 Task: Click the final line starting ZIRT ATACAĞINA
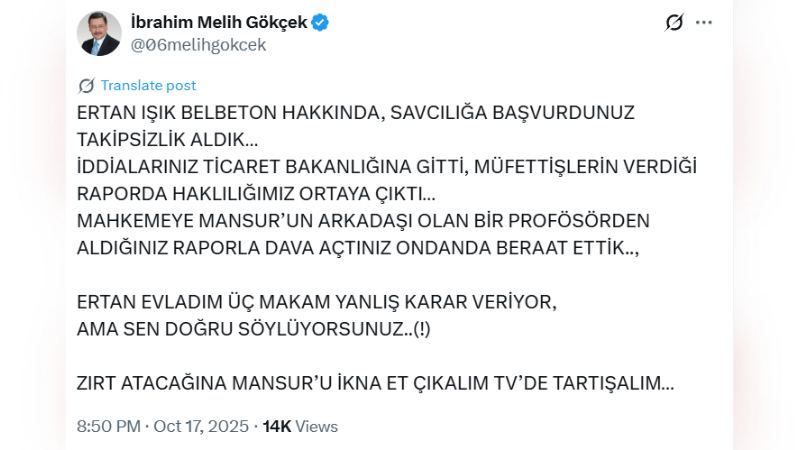coord(375,383)
